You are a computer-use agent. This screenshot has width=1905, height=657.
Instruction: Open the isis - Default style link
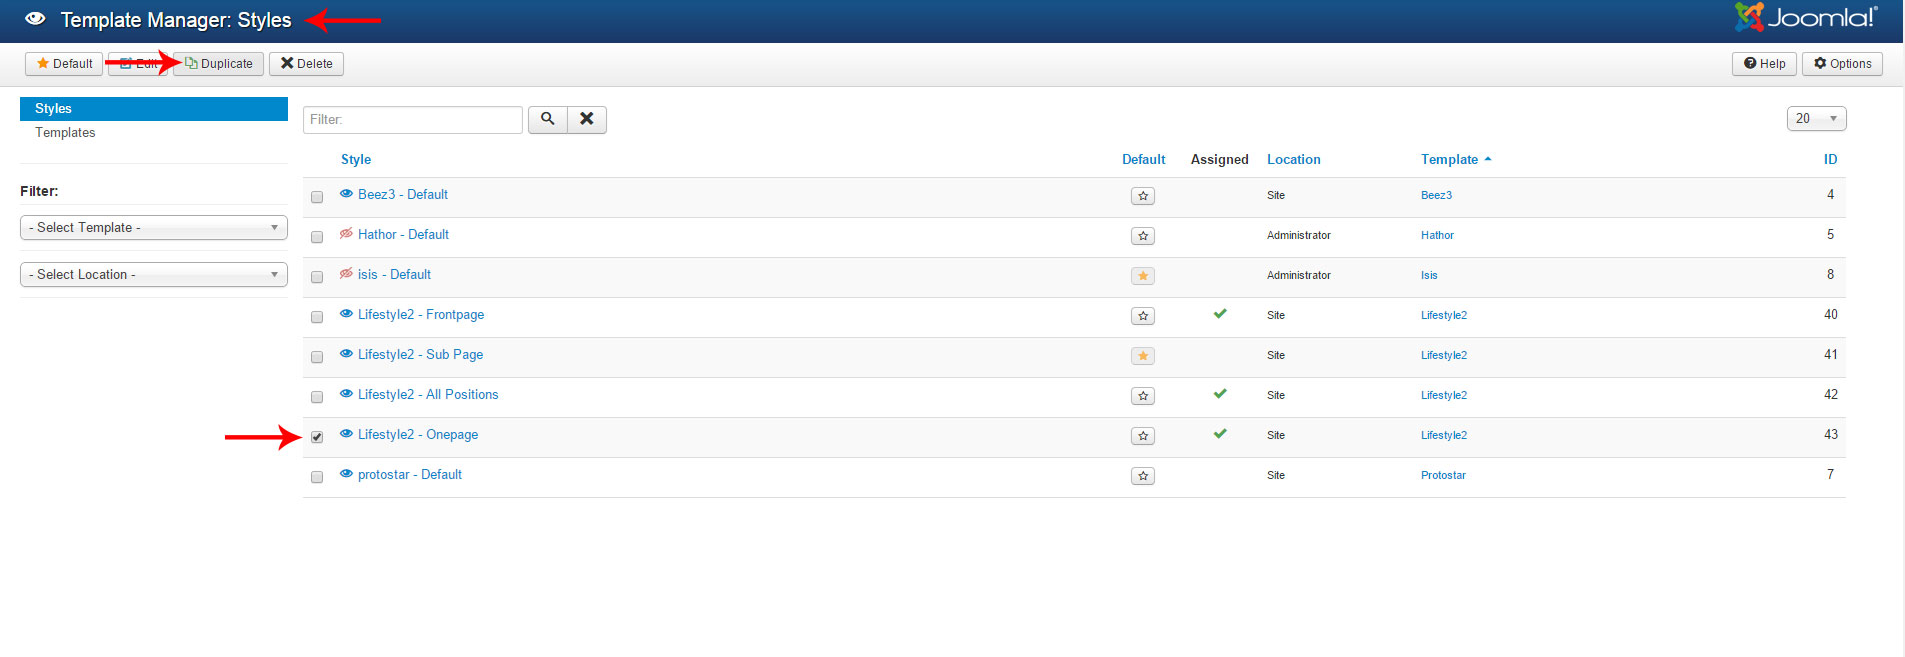pos(394,274)
